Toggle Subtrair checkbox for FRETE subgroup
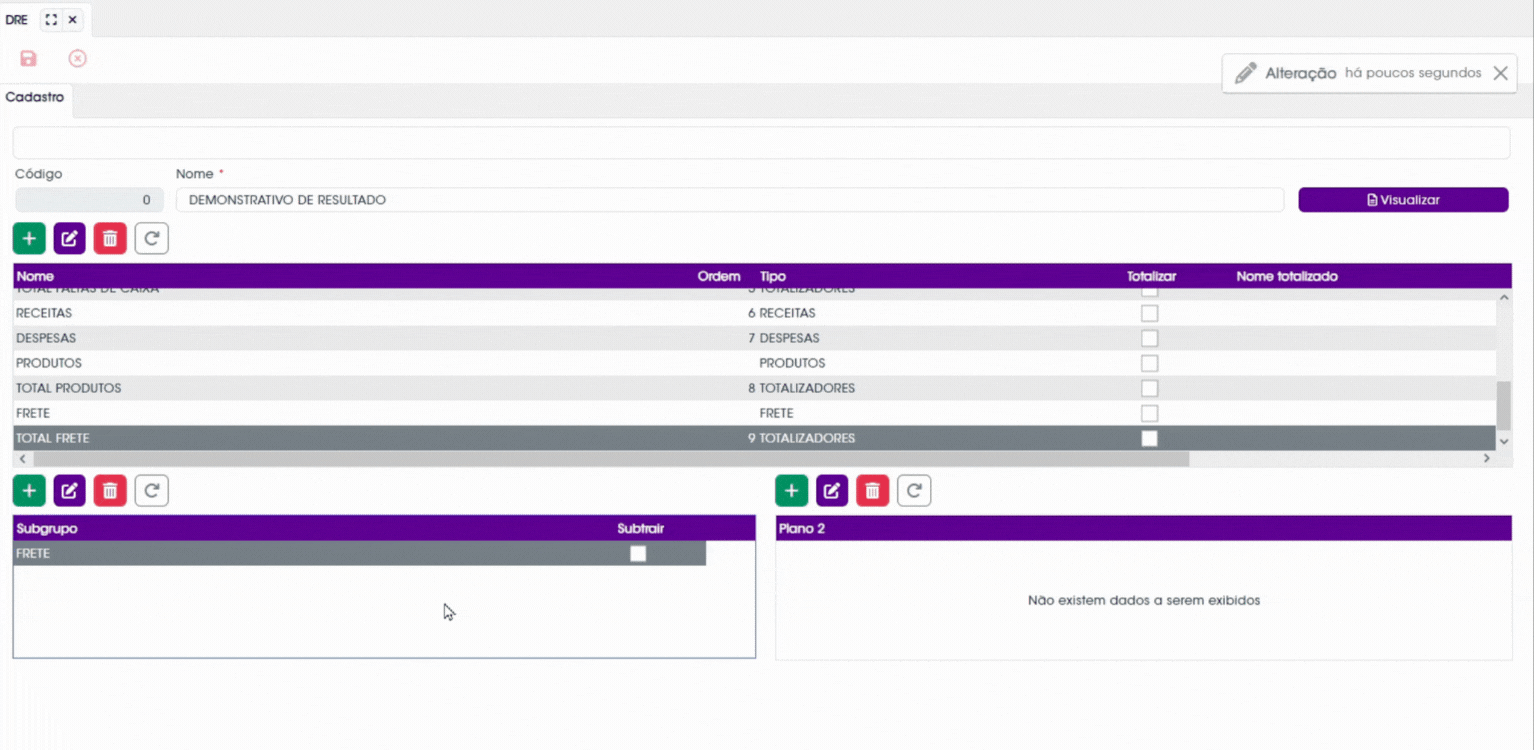1534x750 pixels. click(638, 553)
